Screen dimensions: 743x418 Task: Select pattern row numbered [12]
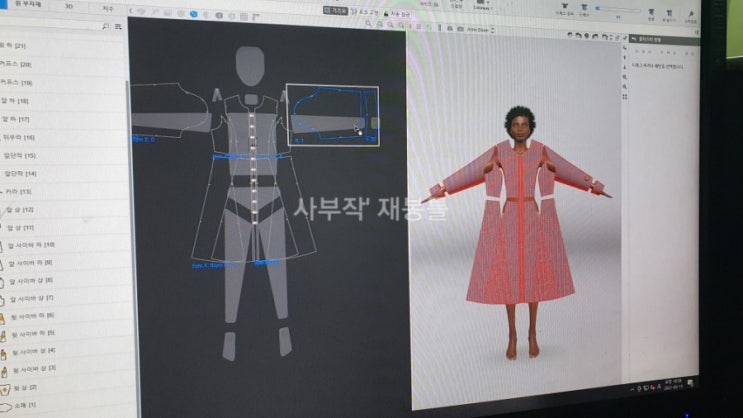click(x=64, y=209)
